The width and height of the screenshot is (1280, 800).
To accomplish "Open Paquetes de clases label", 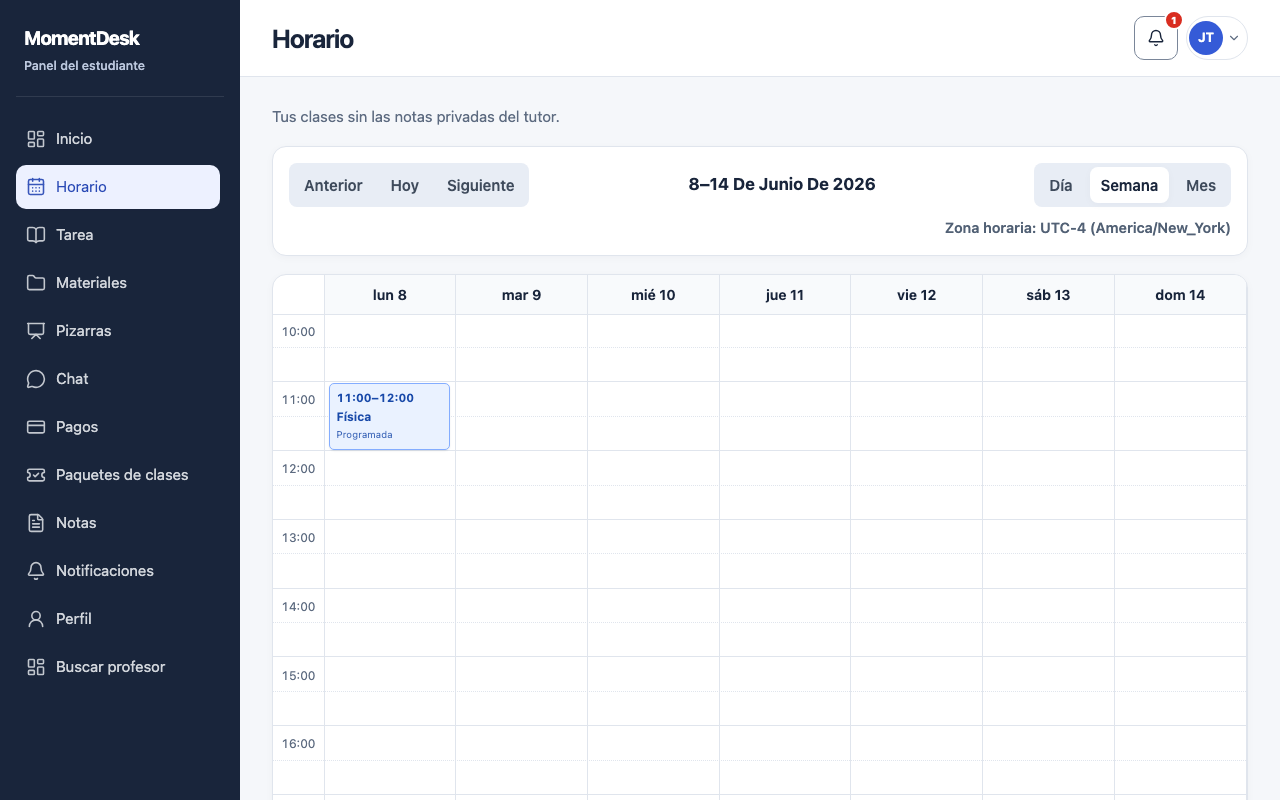I will pos(122,475).
